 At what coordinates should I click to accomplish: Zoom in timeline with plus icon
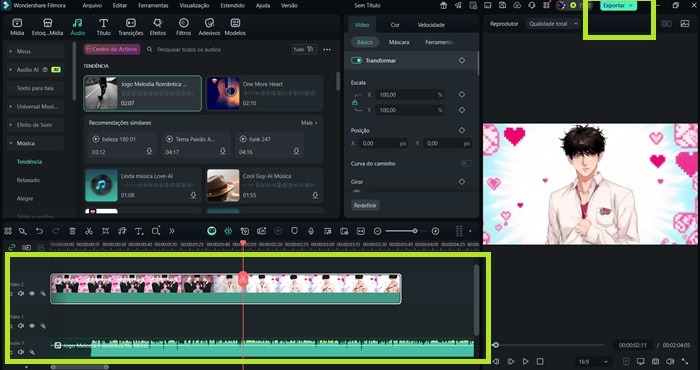[x=435, y=231]
